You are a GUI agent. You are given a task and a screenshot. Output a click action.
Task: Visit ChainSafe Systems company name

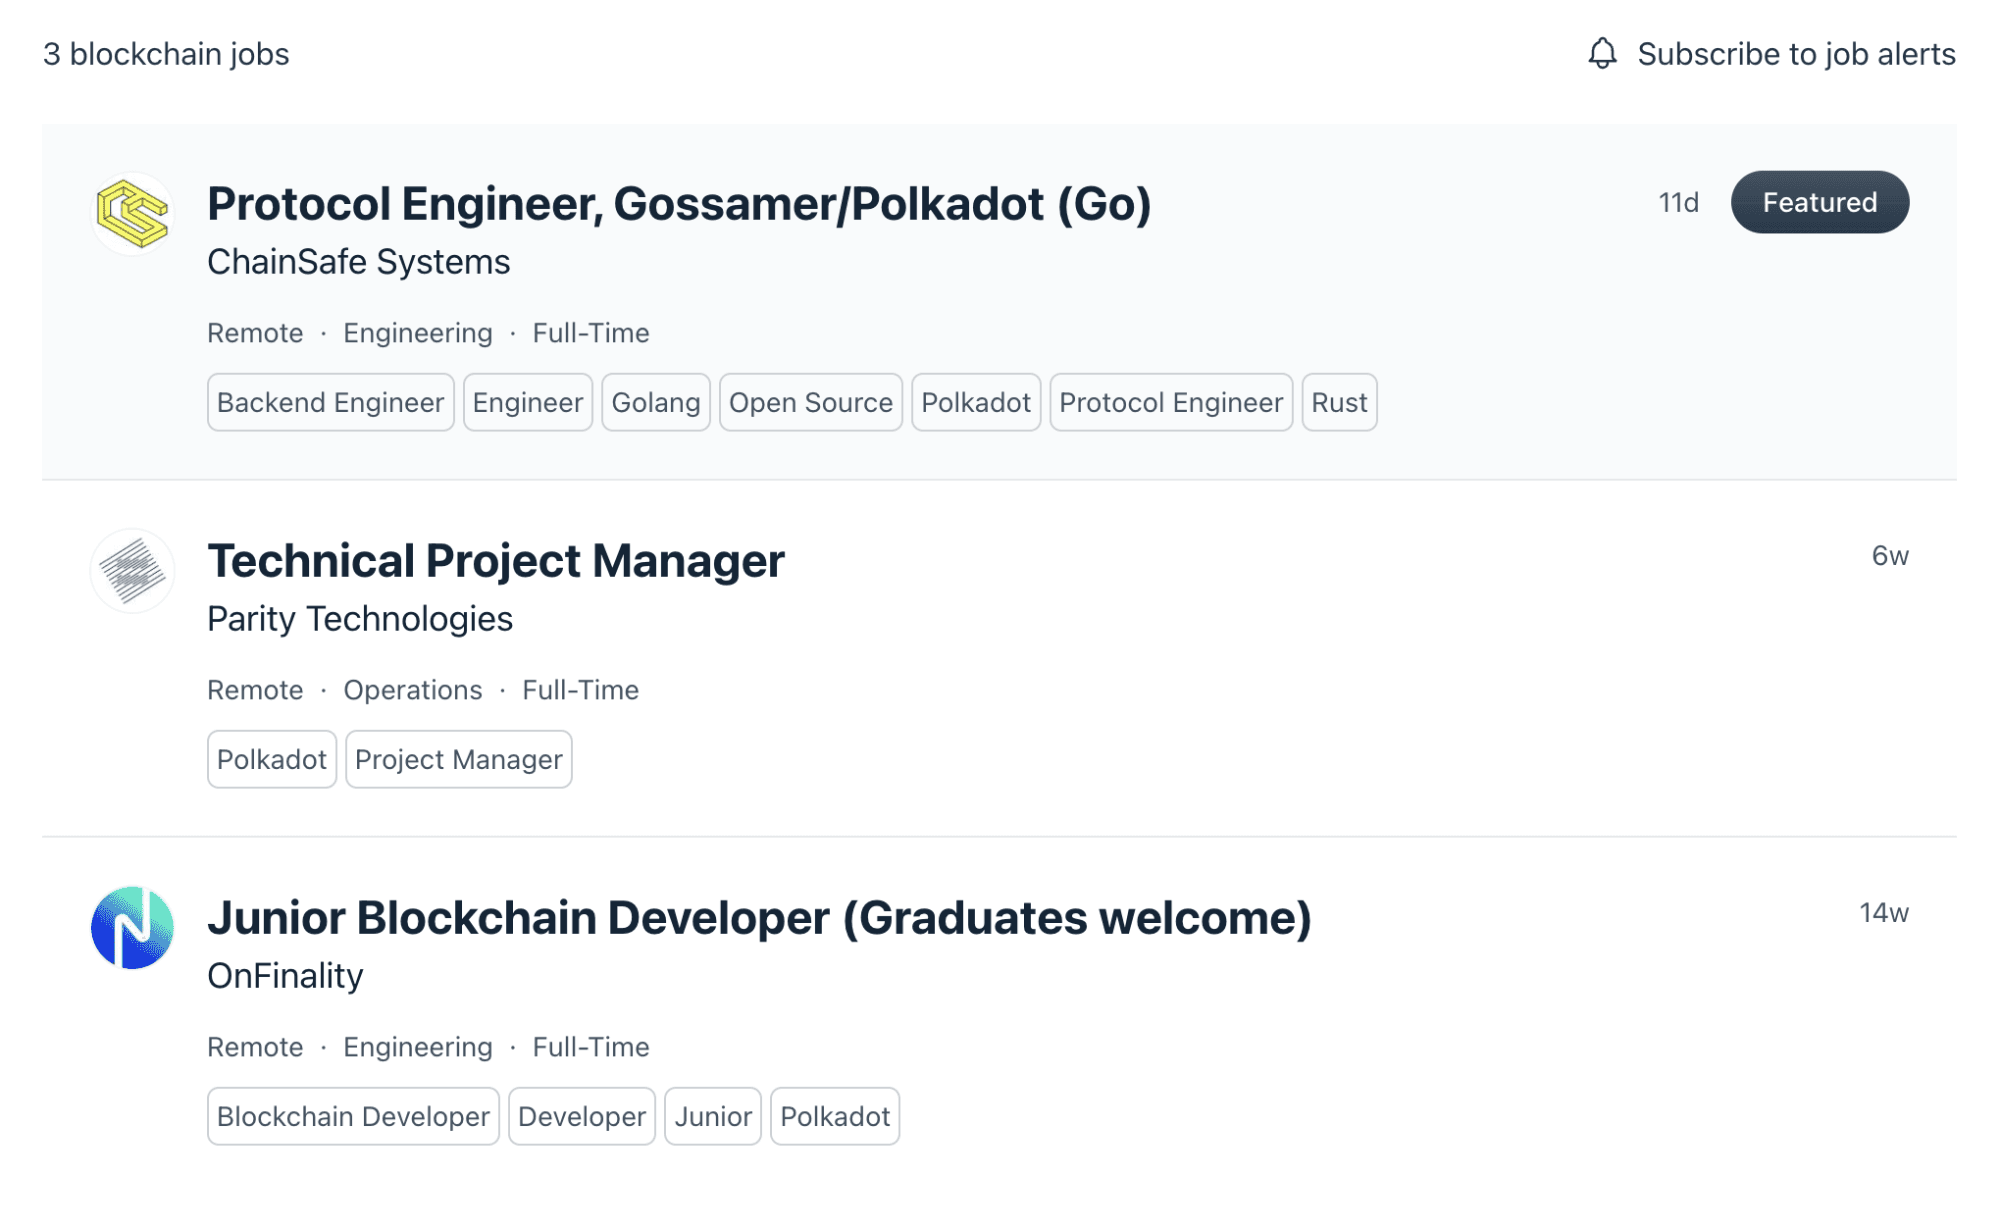pyautogui.click(x=358, y=262)
